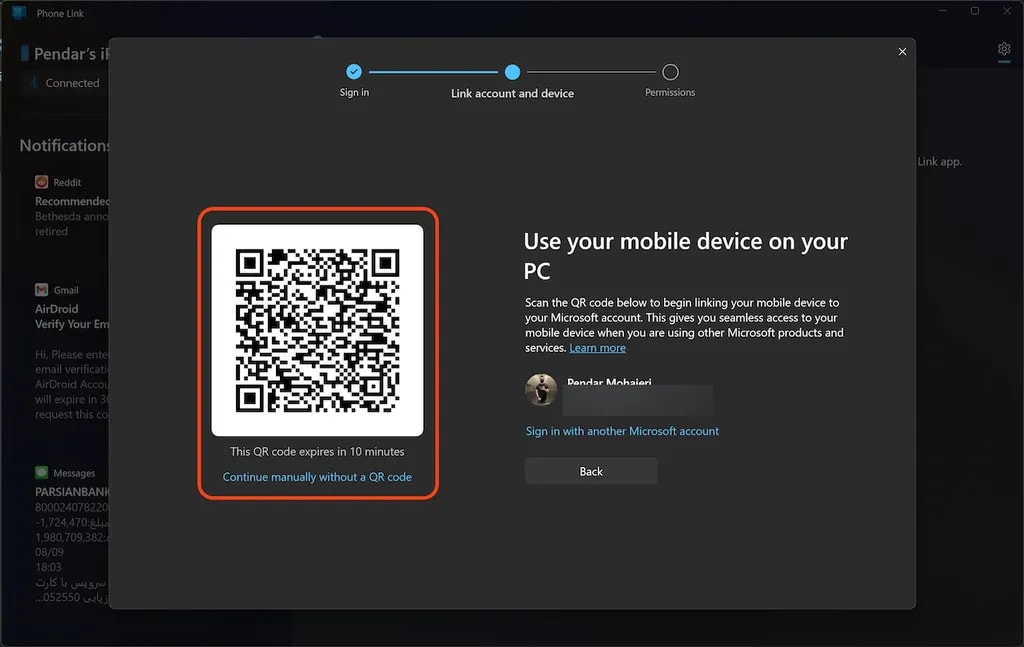Click the phone icon beside Pendar's device name
This screenshot has width=1024, height=647.
(25, 53)
